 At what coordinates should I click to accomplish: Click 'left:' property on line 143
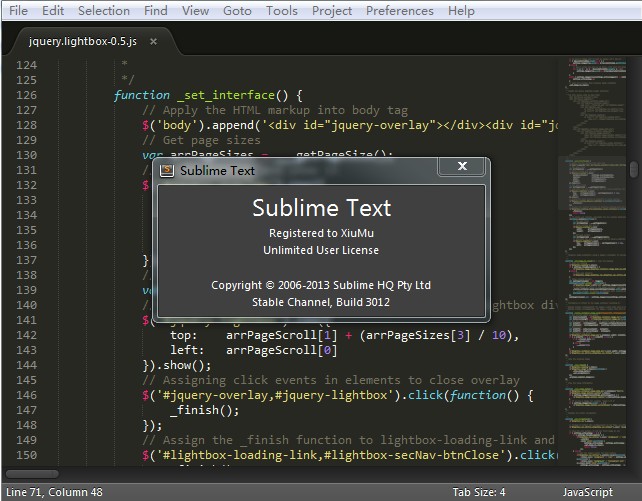(187, 350)
